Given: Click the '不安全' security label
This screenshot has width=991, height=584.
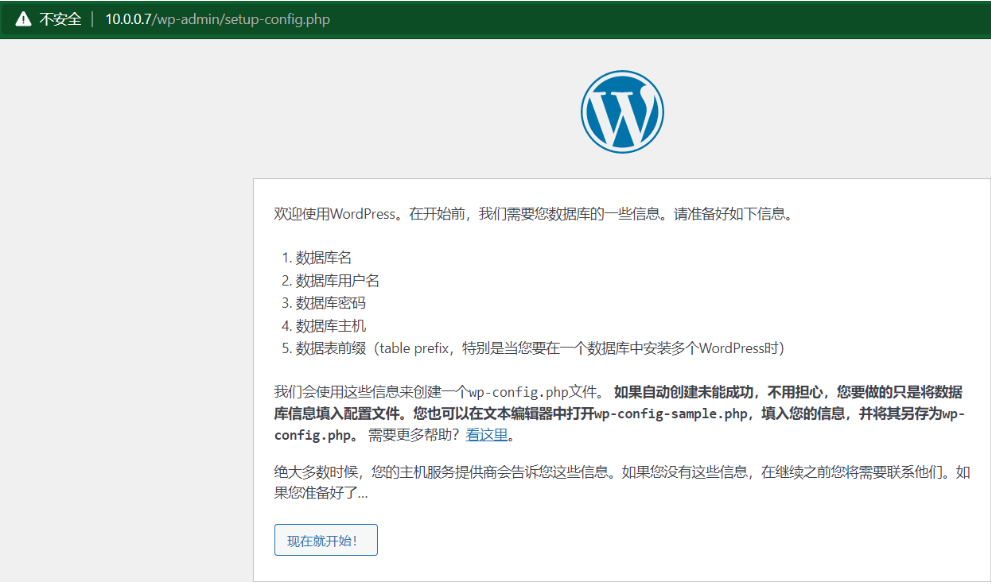Looking at the screenshot, I should 61,19.
